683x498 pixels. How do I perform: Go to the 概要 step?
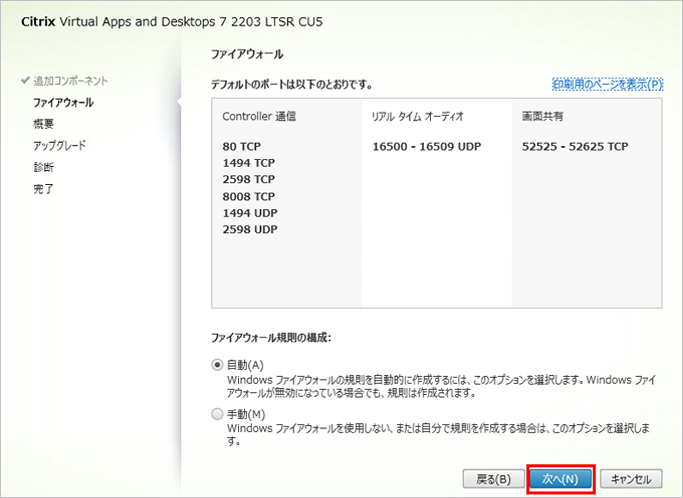click(43, 124)
